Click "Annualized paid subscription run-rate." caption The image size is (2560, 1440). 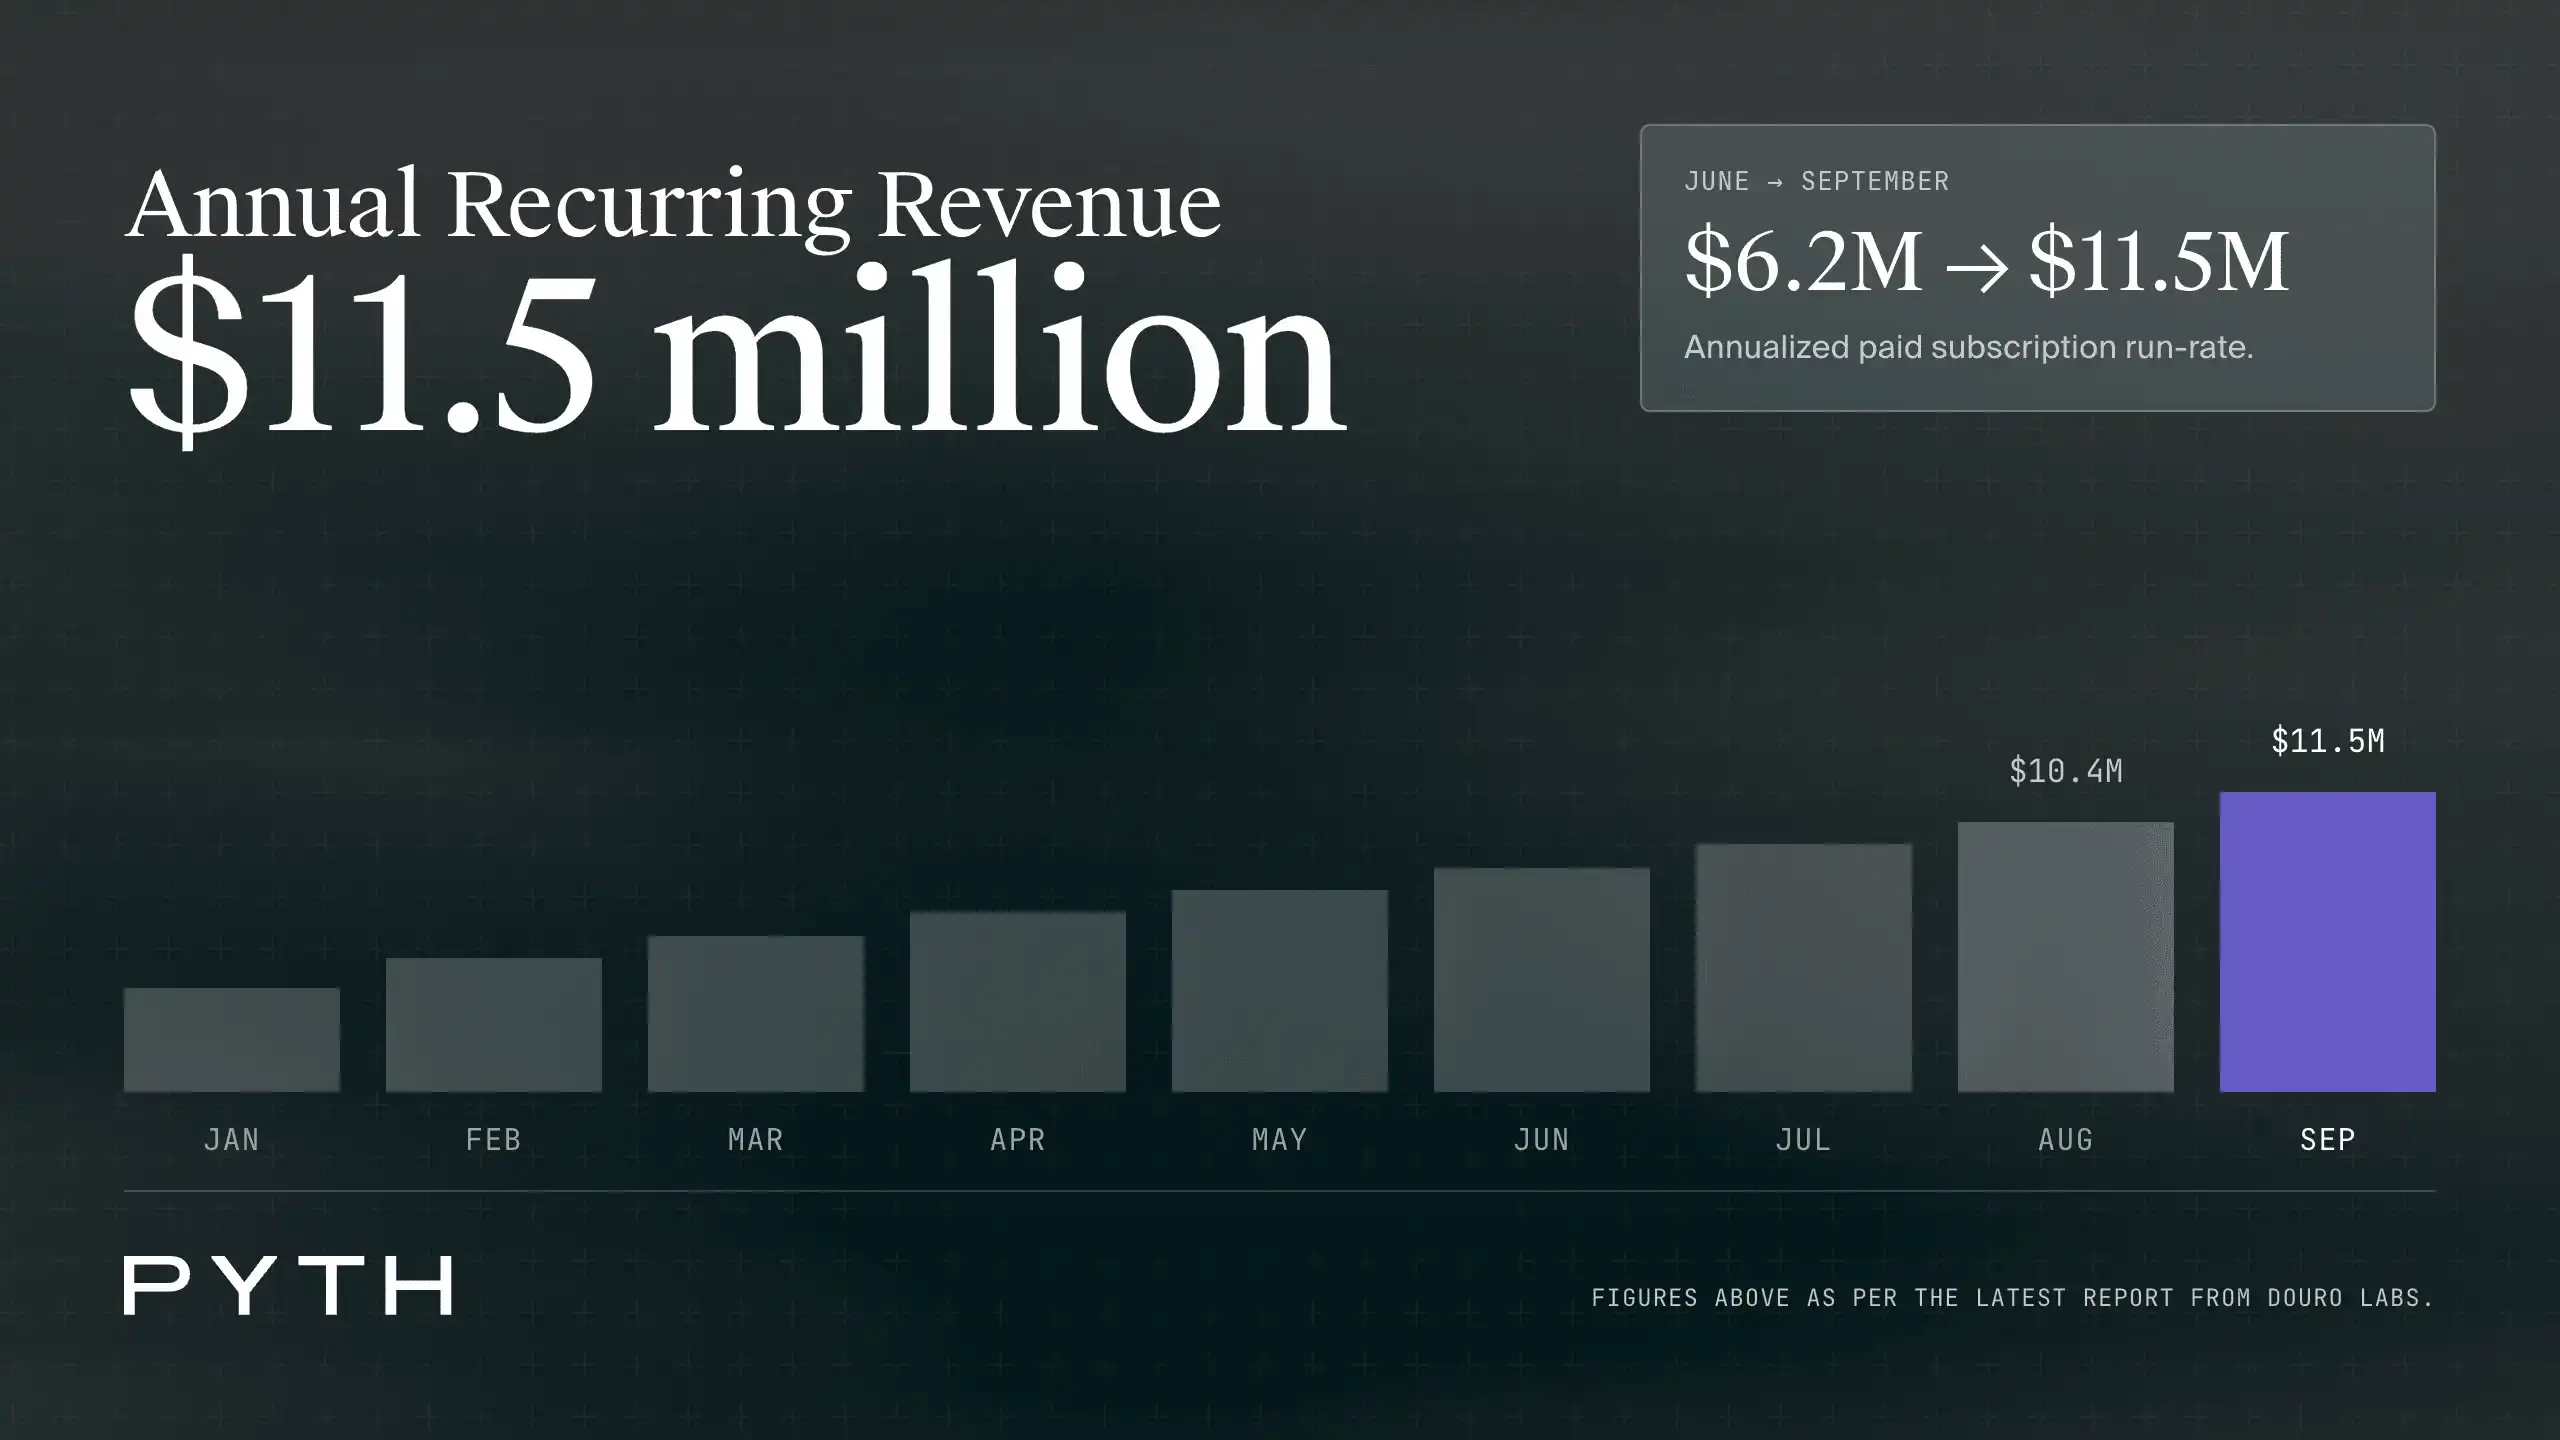point(1968,347)
